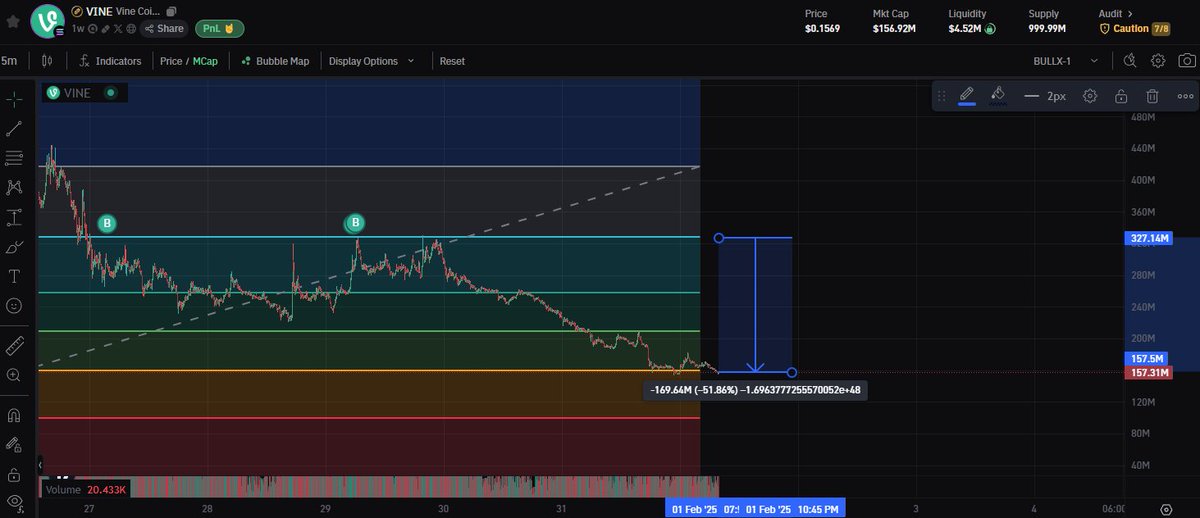The height and width of the screenshot is (518, 1200).
Task: Select the text annotation tool
Action: point(14,276)
